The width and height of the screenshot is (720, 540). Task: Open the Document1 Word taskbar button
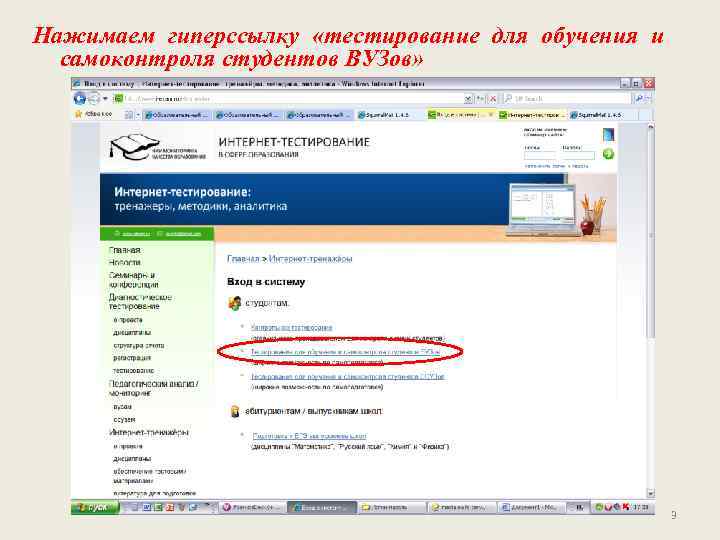(x=530, y=507)
